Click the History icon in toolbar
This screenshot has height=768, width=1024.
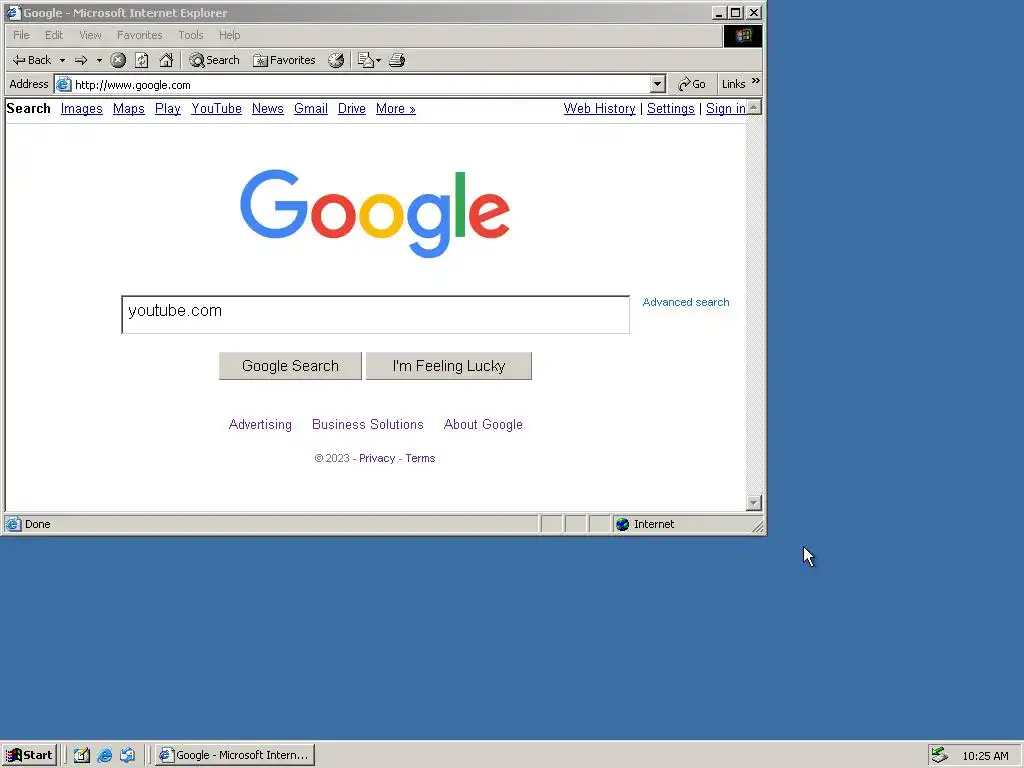[x=336, y=60]
